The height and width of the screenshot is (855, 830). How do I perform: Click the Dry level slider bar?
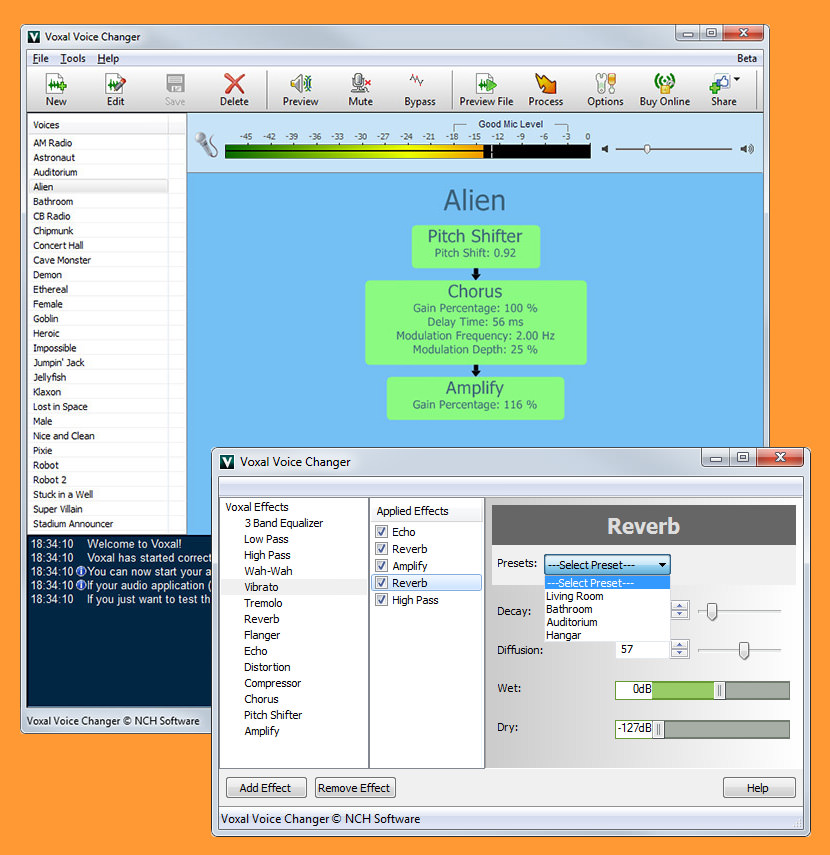coord(702,729)
